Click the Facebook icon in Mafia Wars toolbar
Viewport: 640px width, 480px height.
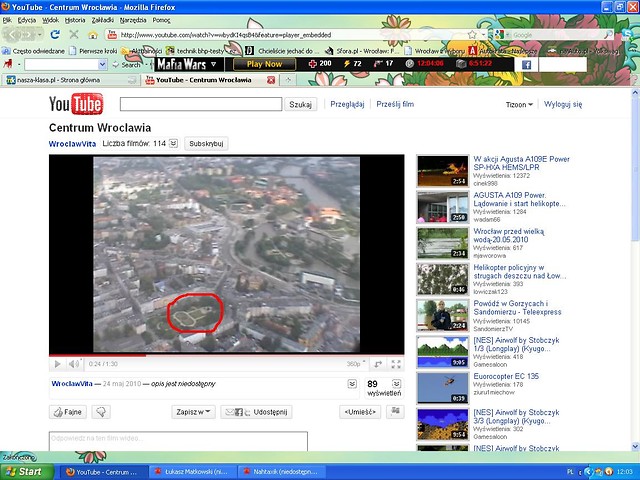pyautogui.click(x=527, y=64)
